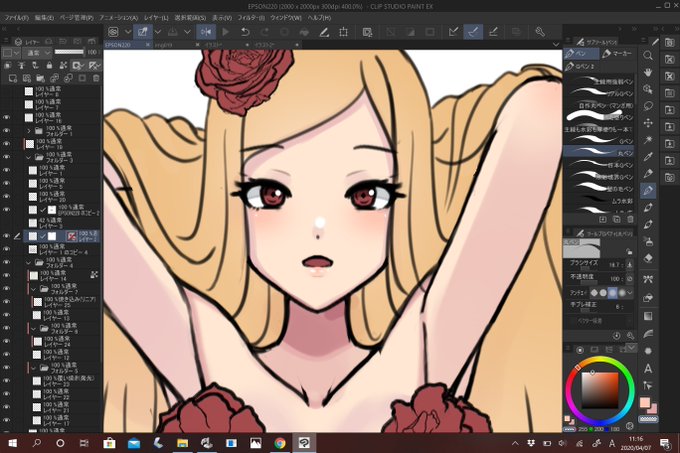Select the highlighted Pen tool in tool palette

[x=648, y=190]
